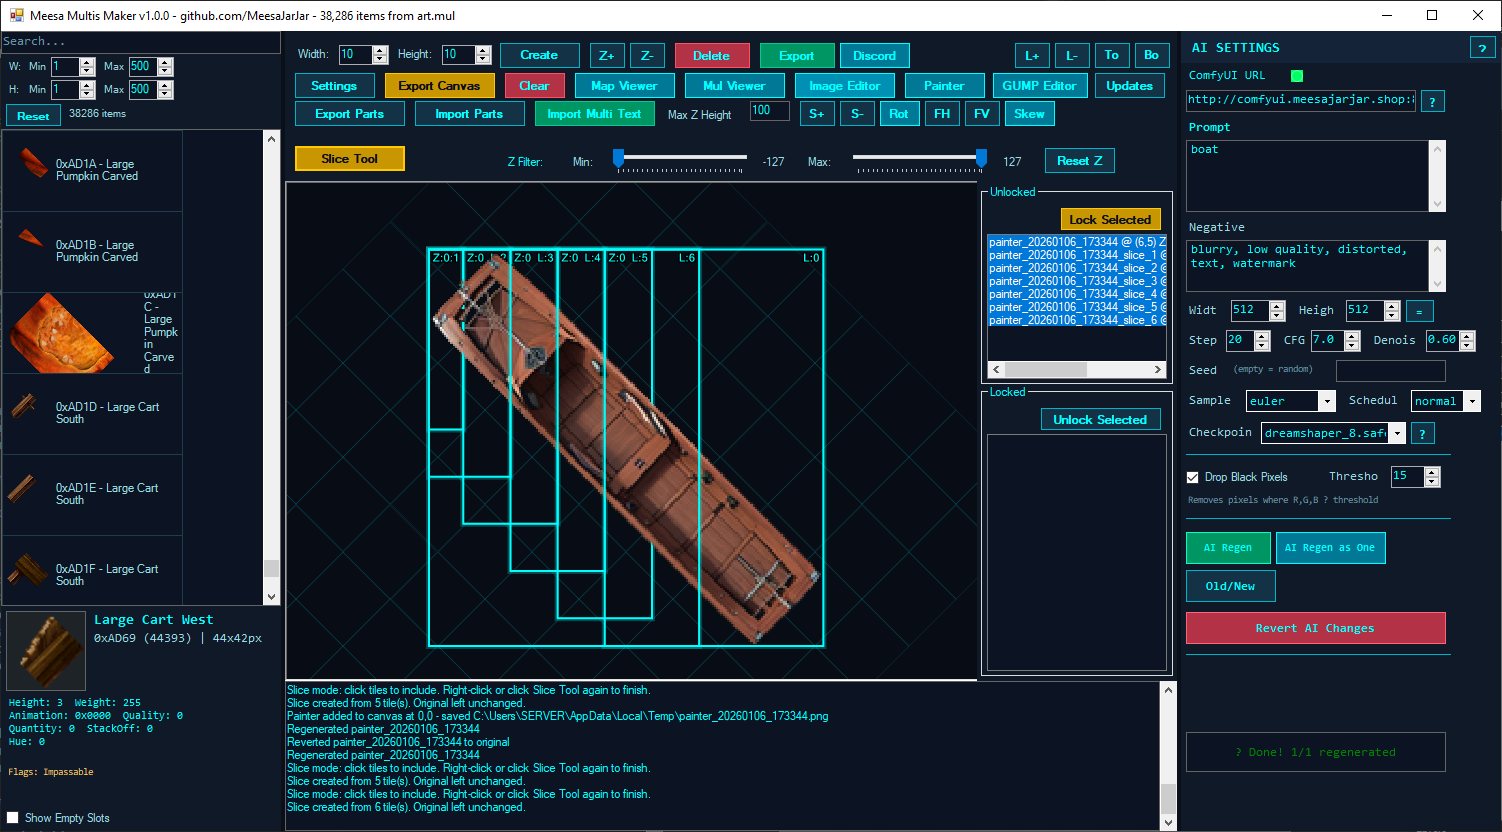Click the ComfyUI green status indicator

tap(1297, 76)
